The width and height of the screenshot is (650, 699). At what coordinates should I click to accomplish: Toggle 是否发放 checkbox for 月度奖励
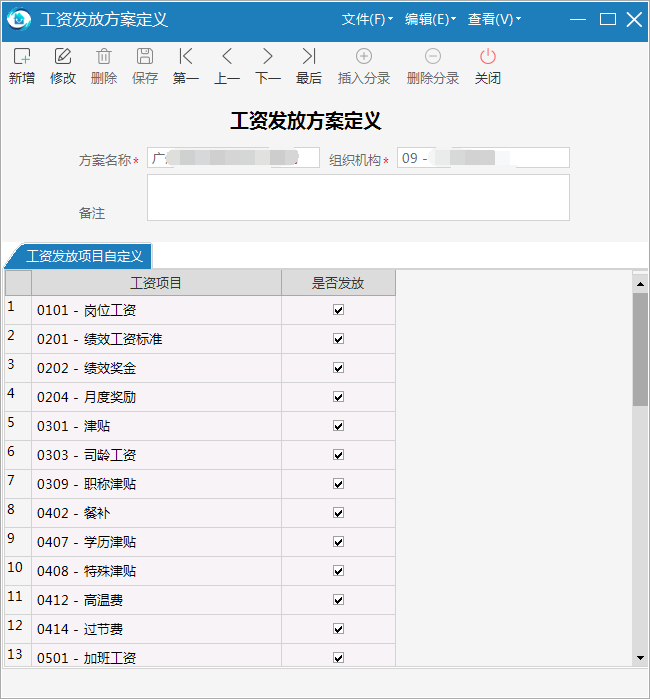pos(338,397)
